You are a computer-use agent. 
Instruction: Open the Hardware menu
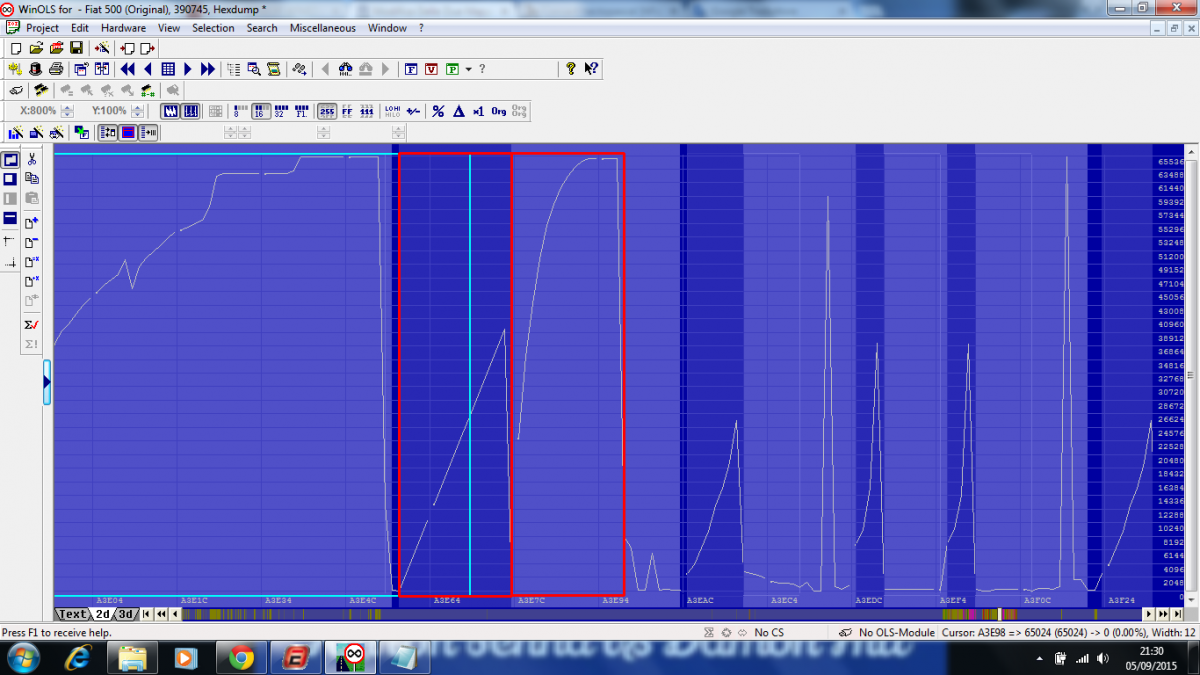coord(123,28)
